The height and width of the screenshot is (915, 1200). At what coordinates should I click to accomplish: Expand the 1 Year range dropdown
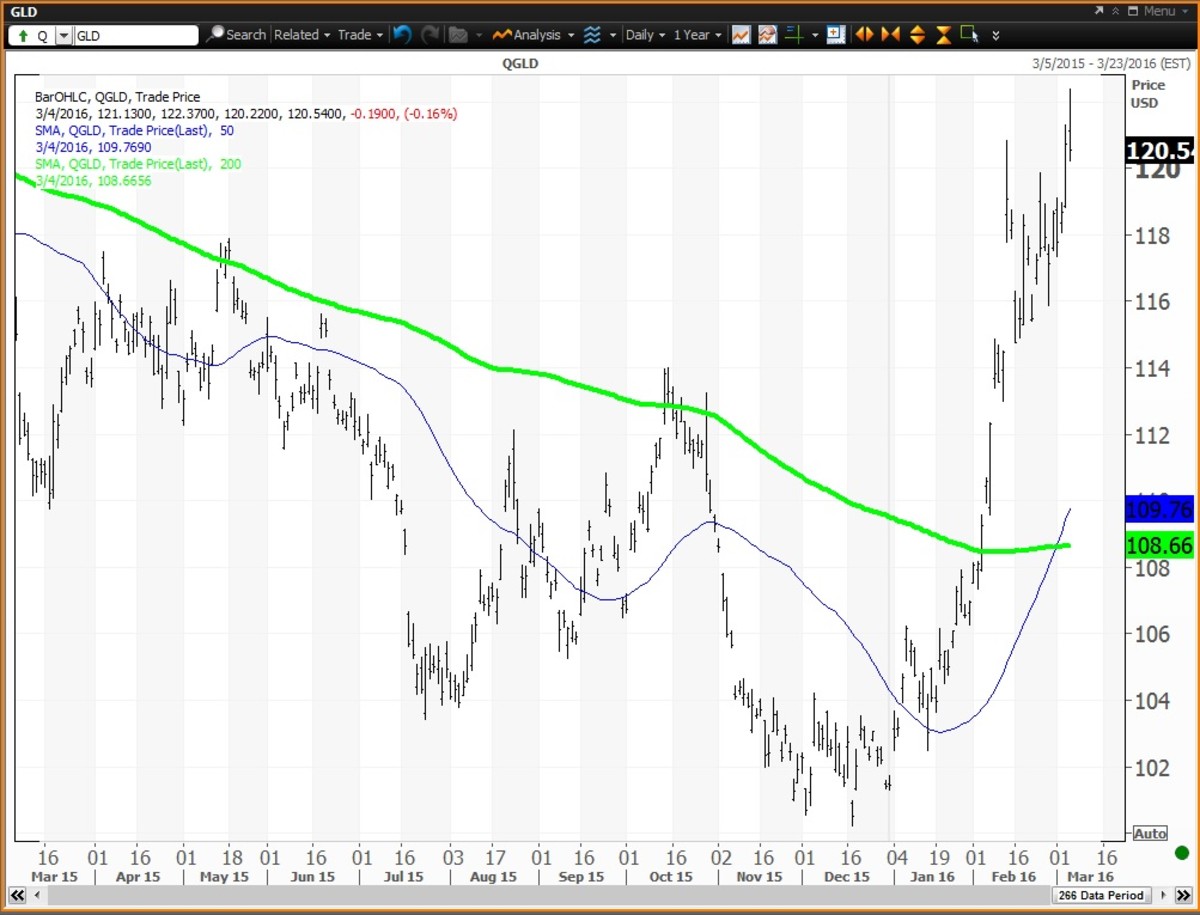pos(696,35)
